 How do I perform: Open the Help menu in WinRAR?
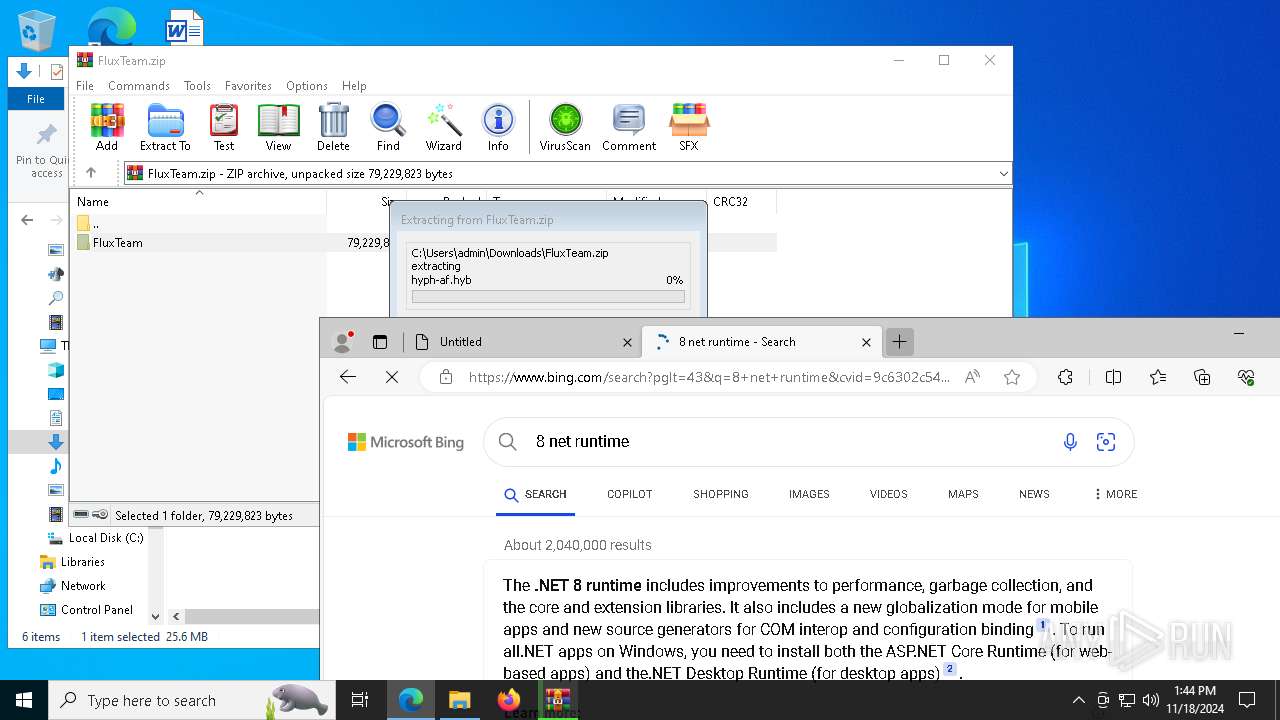click(354, 86)
